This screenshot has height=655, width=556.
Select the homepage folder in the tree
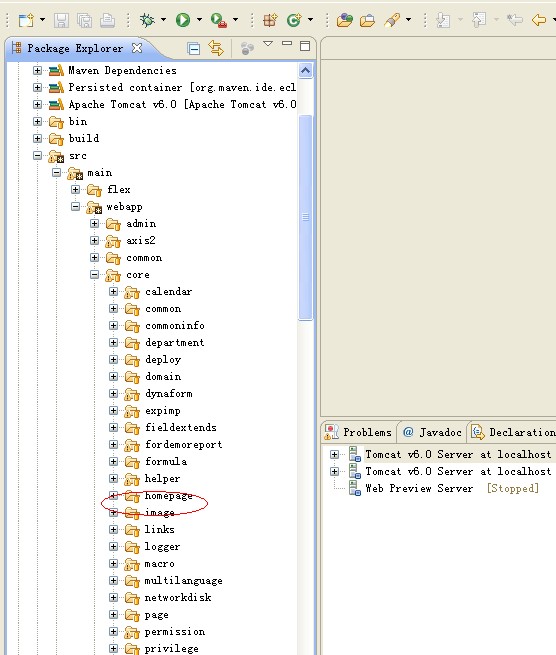[x=169, y=495]
